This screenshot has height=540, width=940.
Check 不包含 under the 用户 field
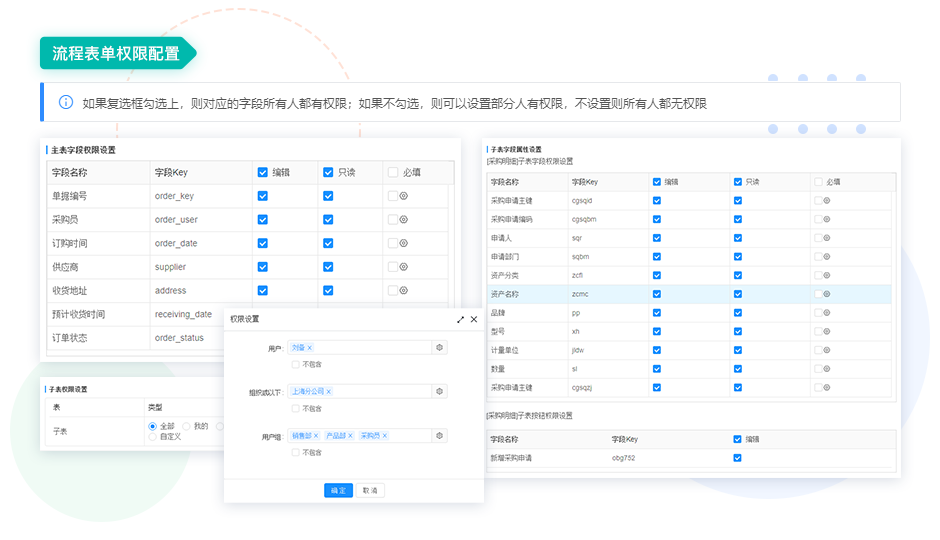pos(296,364)
